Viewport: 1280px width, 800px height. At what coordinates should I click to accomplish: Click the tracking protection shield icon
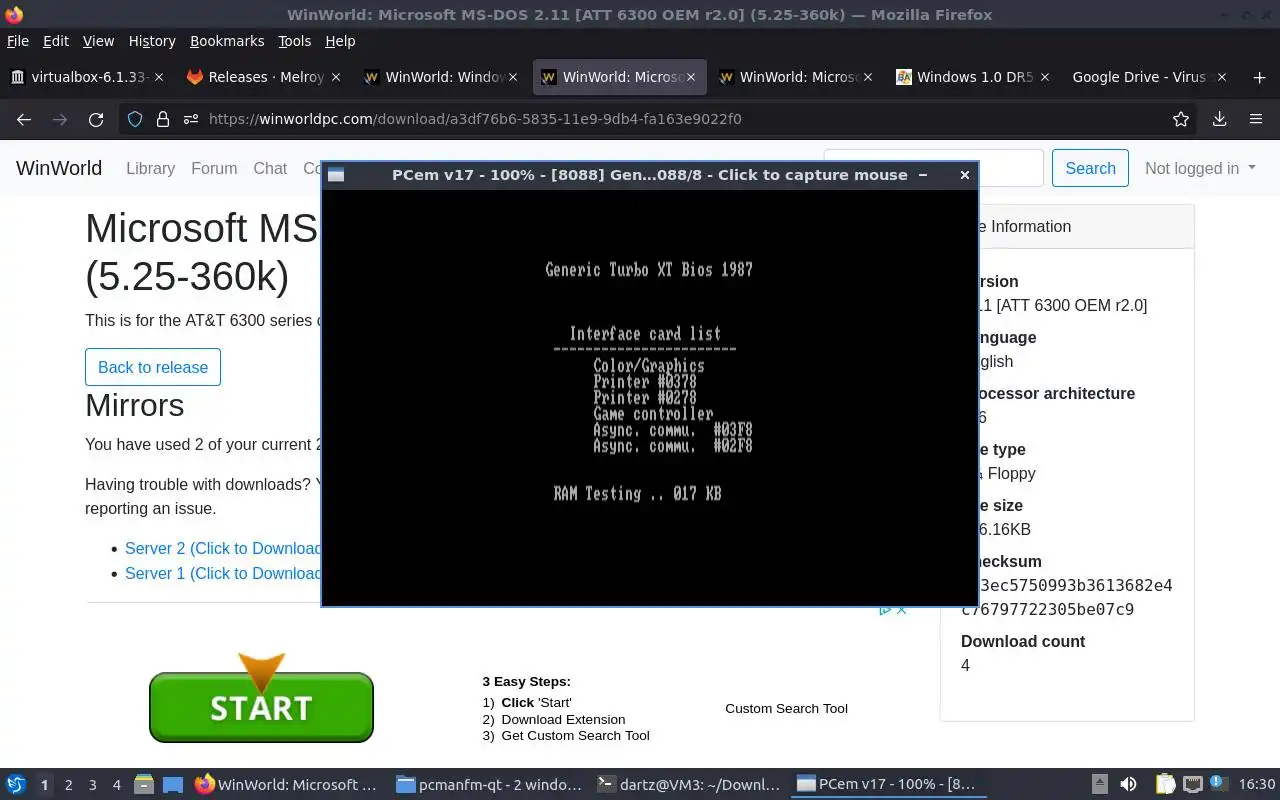pyautogui.click(x=135, y=119)
